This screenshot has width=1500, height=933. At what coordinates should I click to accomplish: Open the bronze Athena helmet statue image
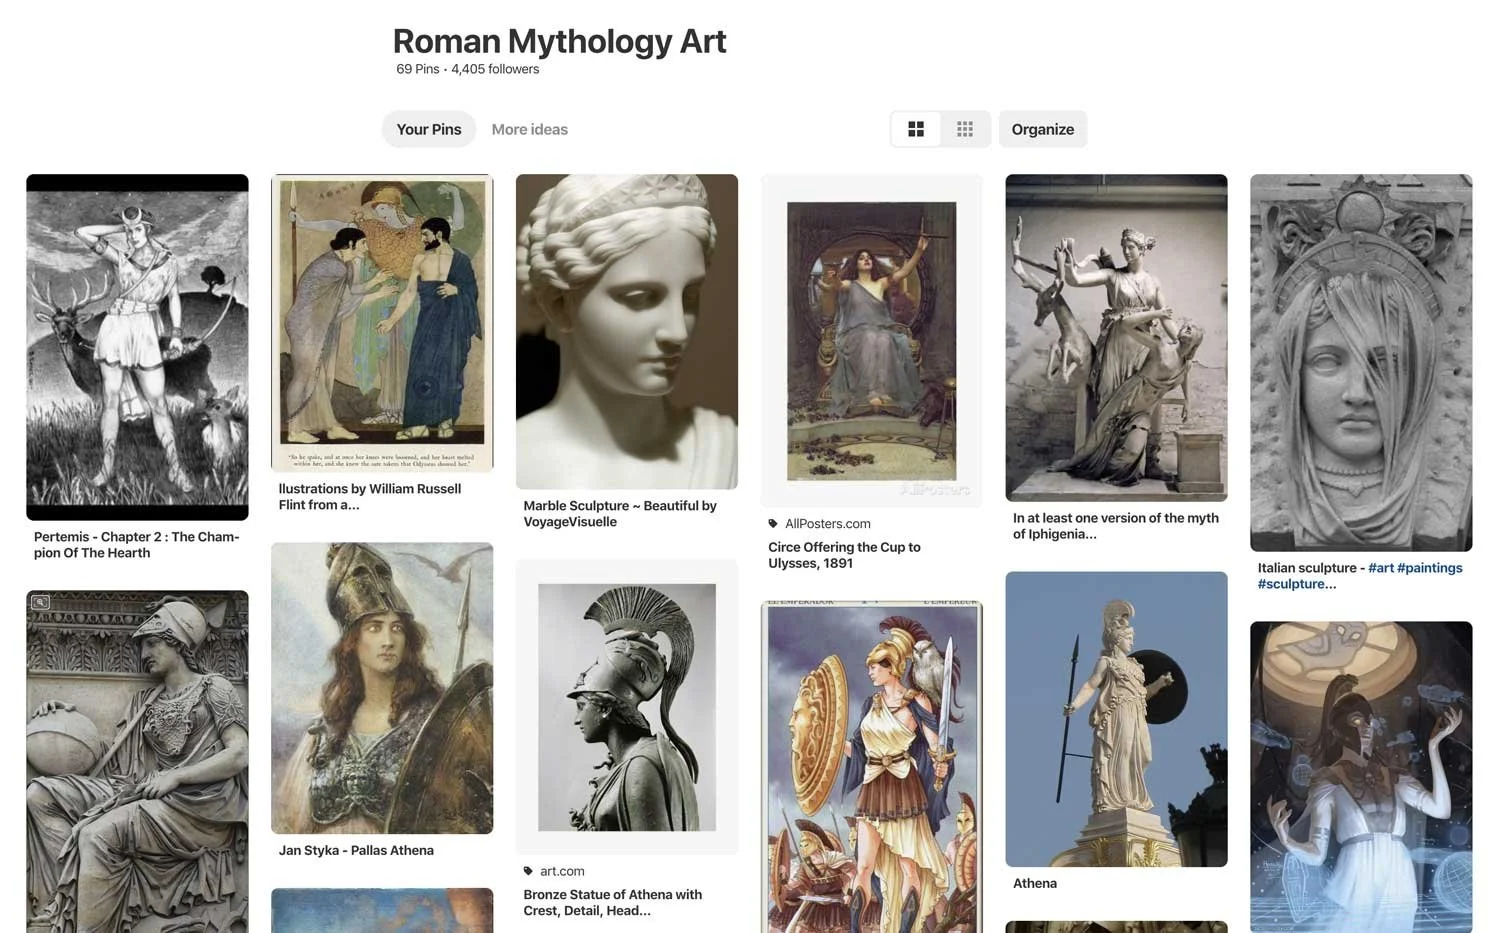pos(627,707)
